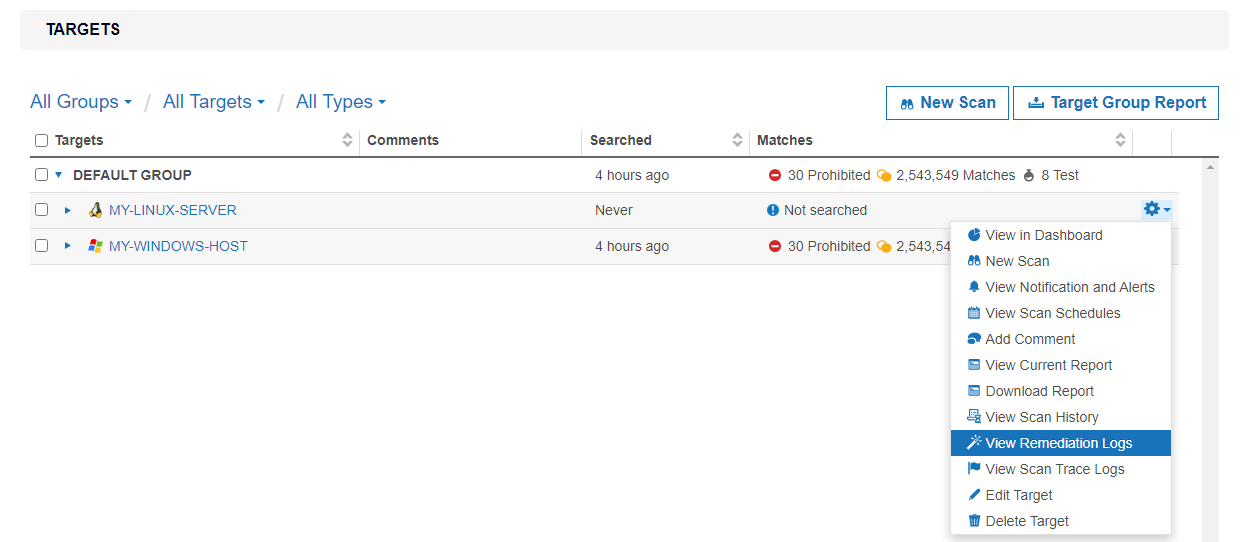Expand the MY-LINUX-SERVER tree row
Screen dimensions: 1249x542
click(68, 210)
